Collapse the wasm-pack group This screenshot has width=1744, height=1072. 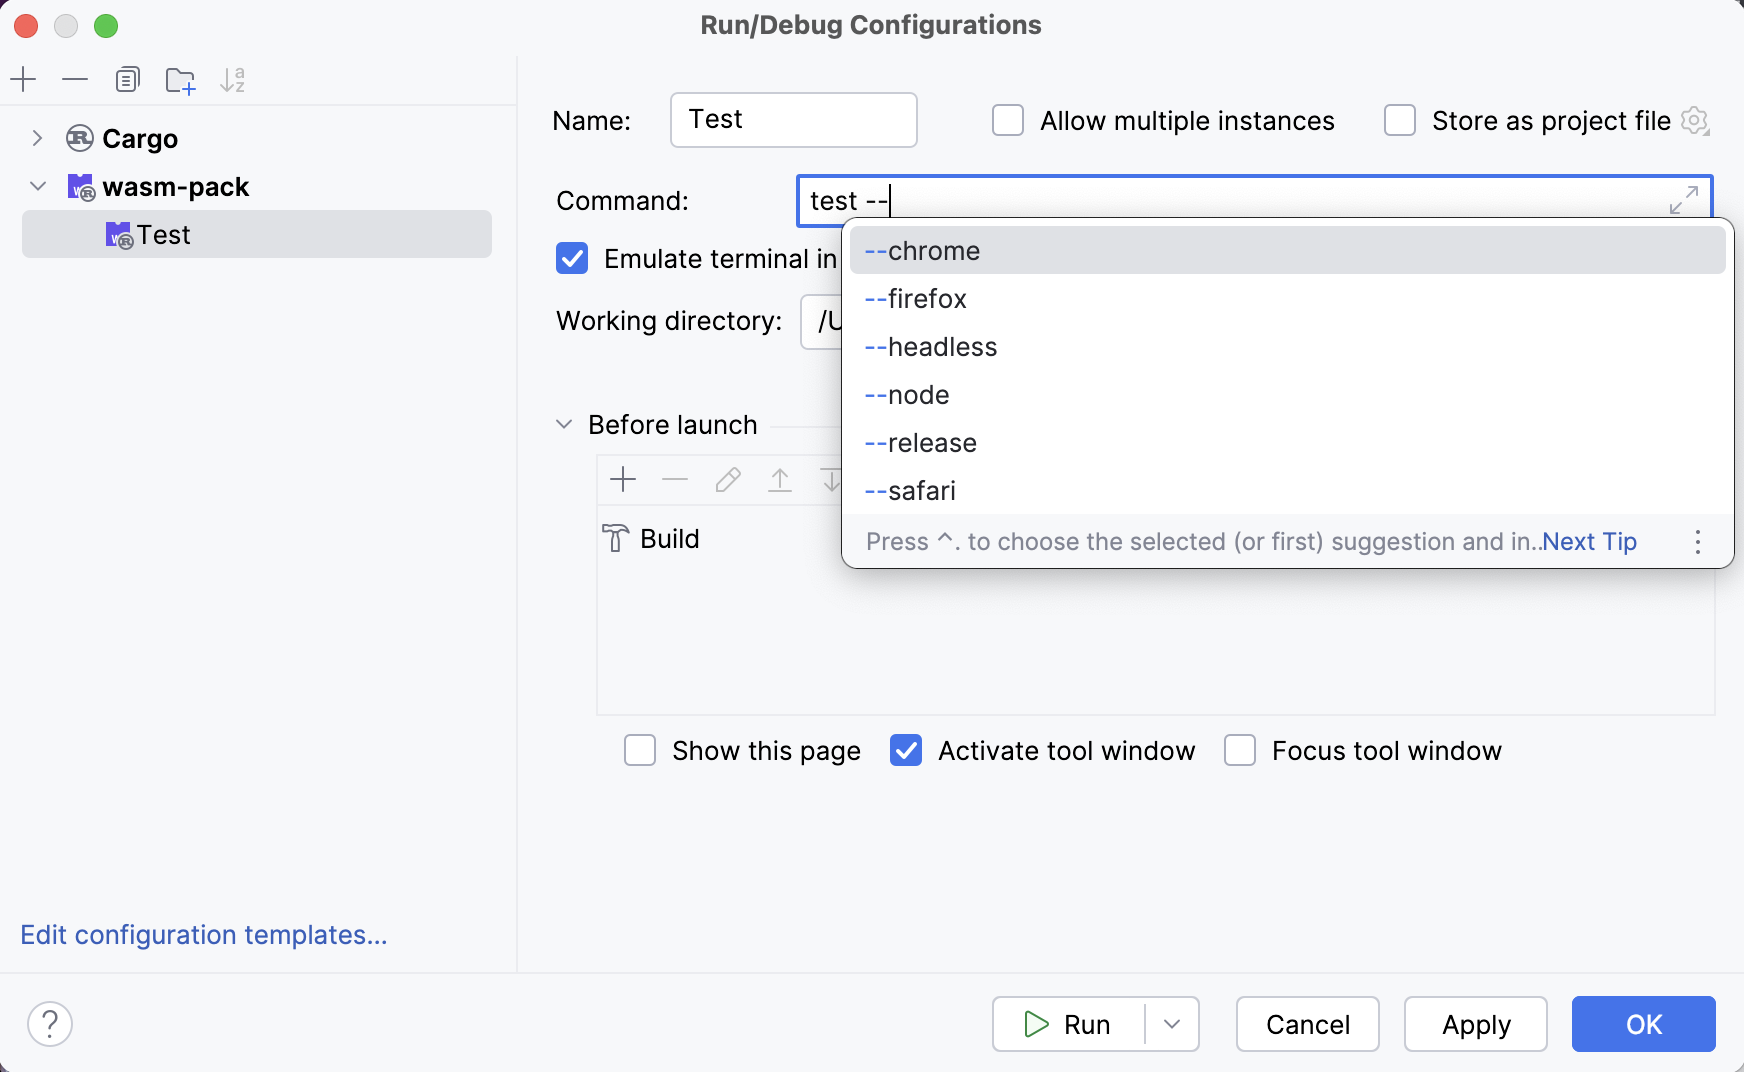(x=37, y=186)
